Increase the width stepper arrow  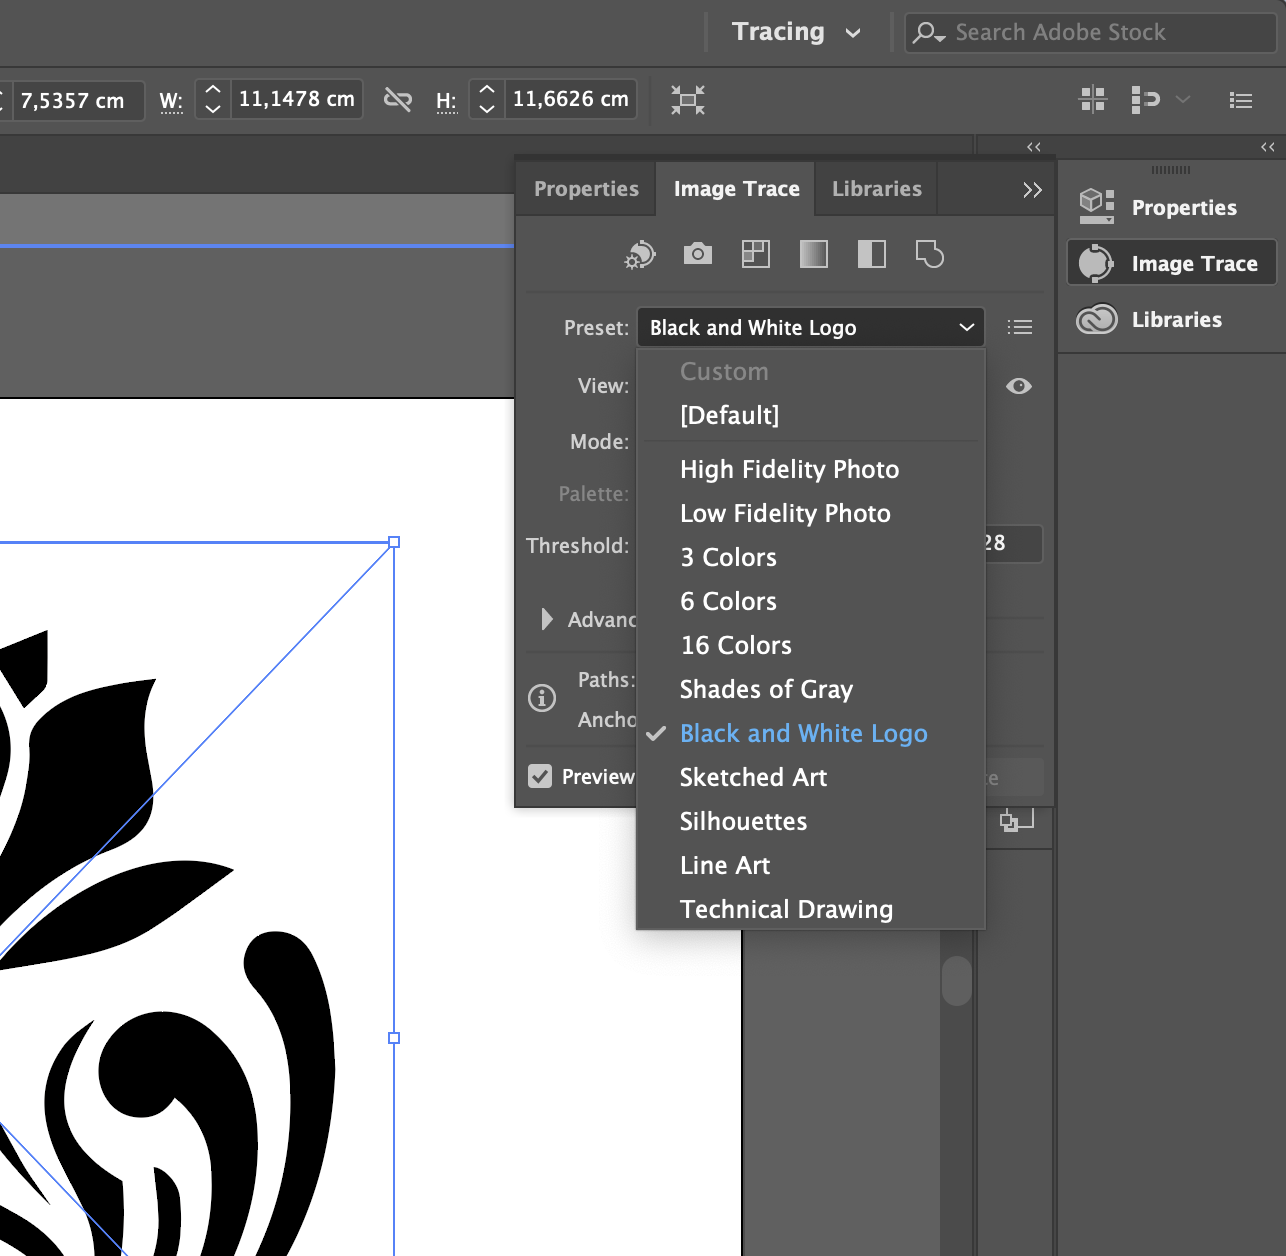click(213, 90)
